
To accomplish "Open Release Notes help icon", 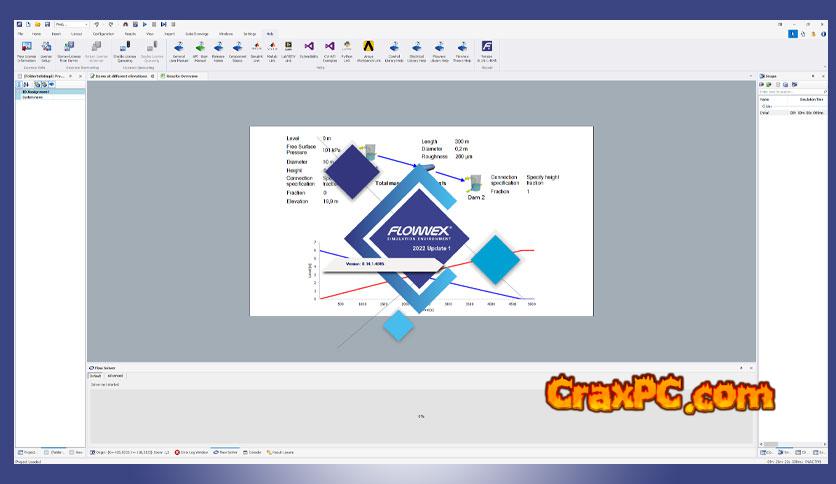I will point(219,52).
